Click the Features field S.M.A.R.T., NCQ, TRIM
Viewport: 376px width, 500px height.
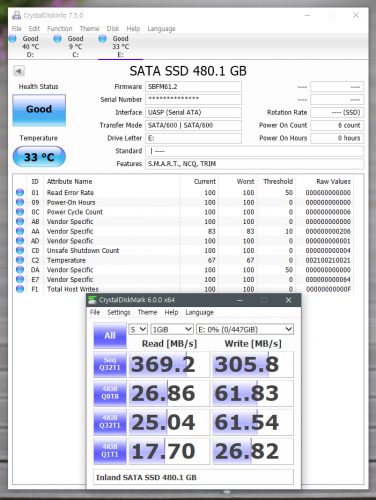(x=254, y=164)
